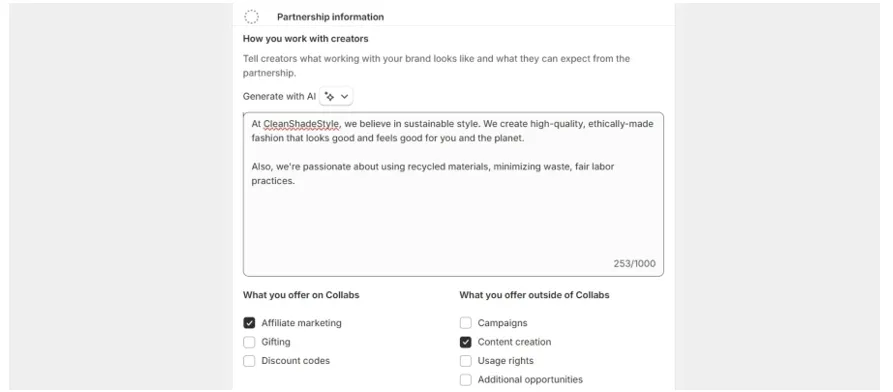This screenshot has height=392, width=893.
Task: Select the Usage rights checkbox
Action: click(465, 361)
